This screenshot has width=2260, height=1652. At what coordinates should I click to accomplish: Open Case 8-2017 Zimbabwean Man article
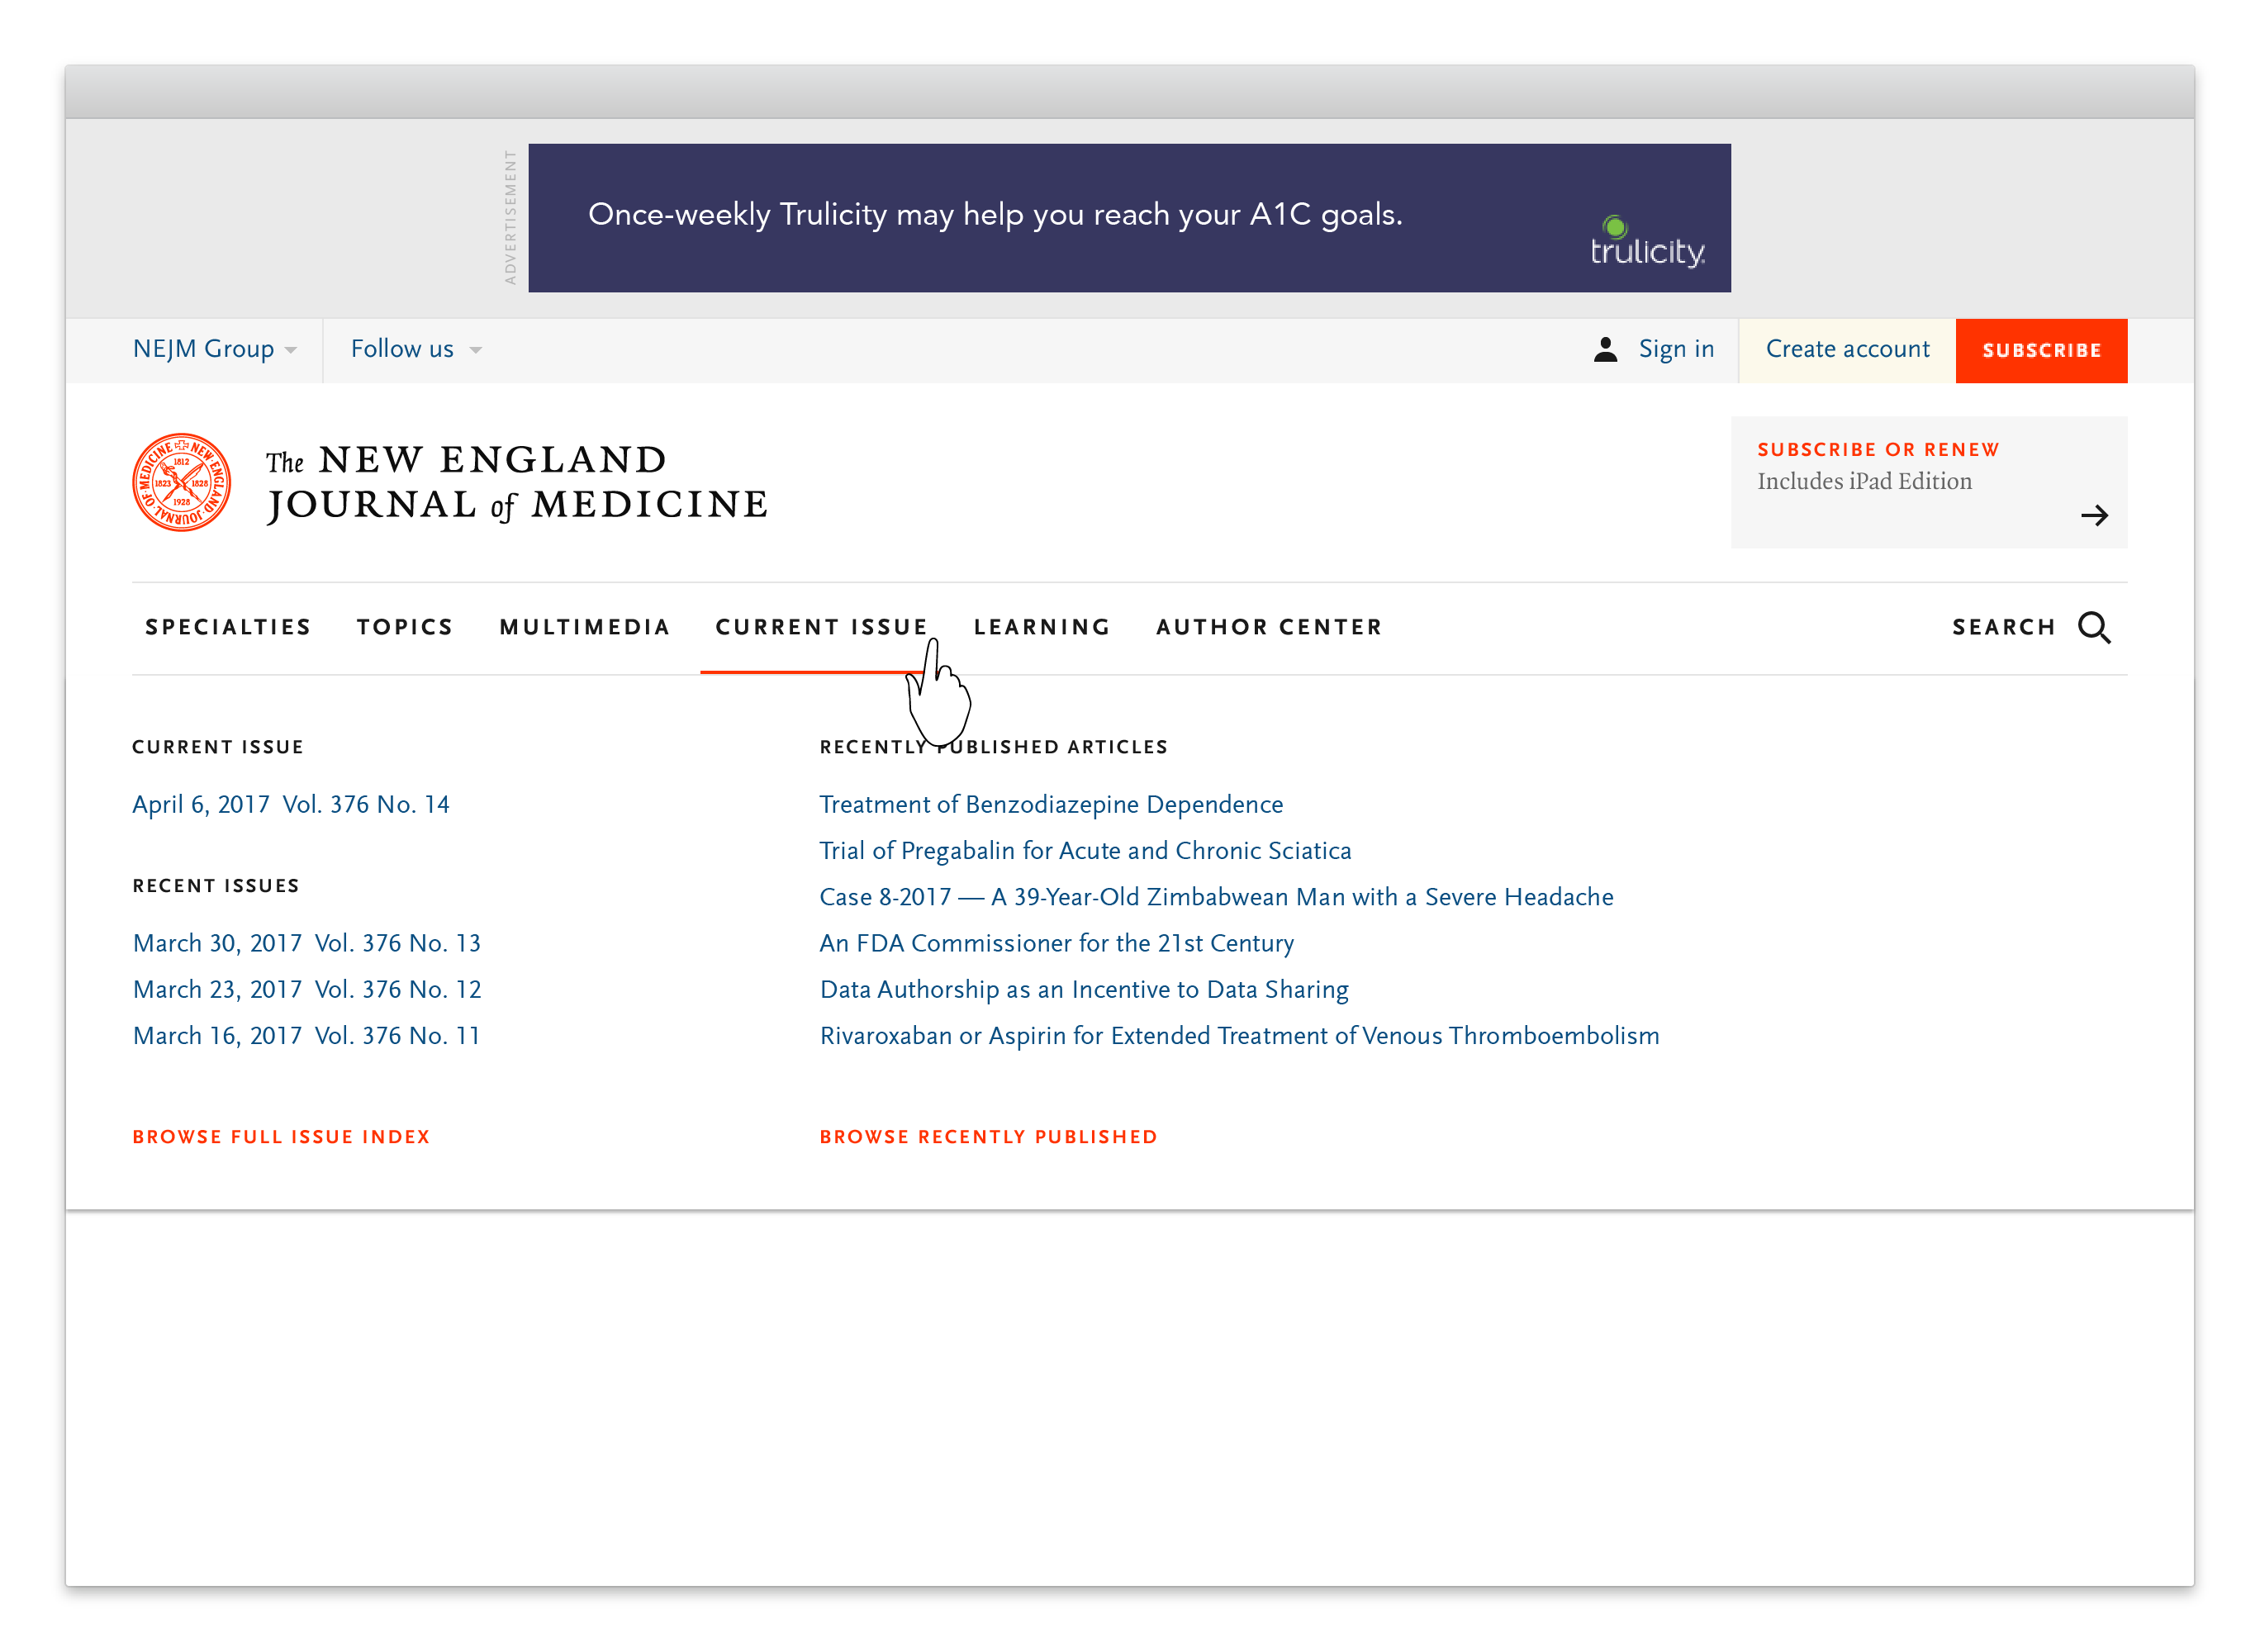point(1216,897)
